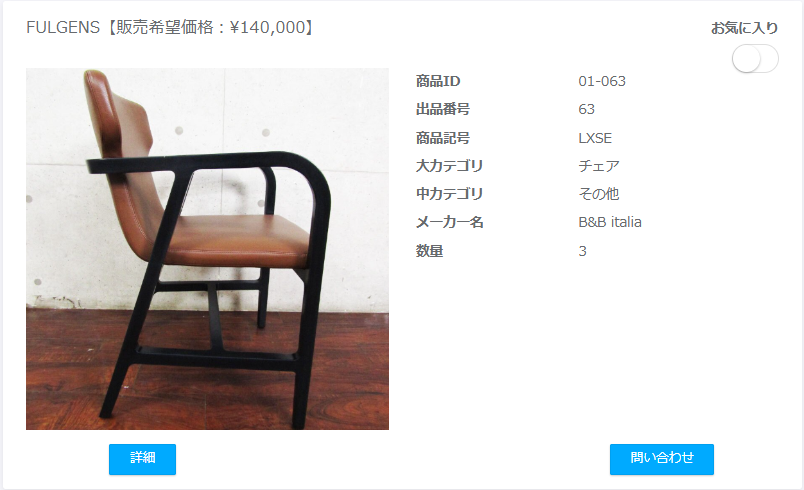
Task: Select the メーカー名 label
Action: click(x=449, y=222)
